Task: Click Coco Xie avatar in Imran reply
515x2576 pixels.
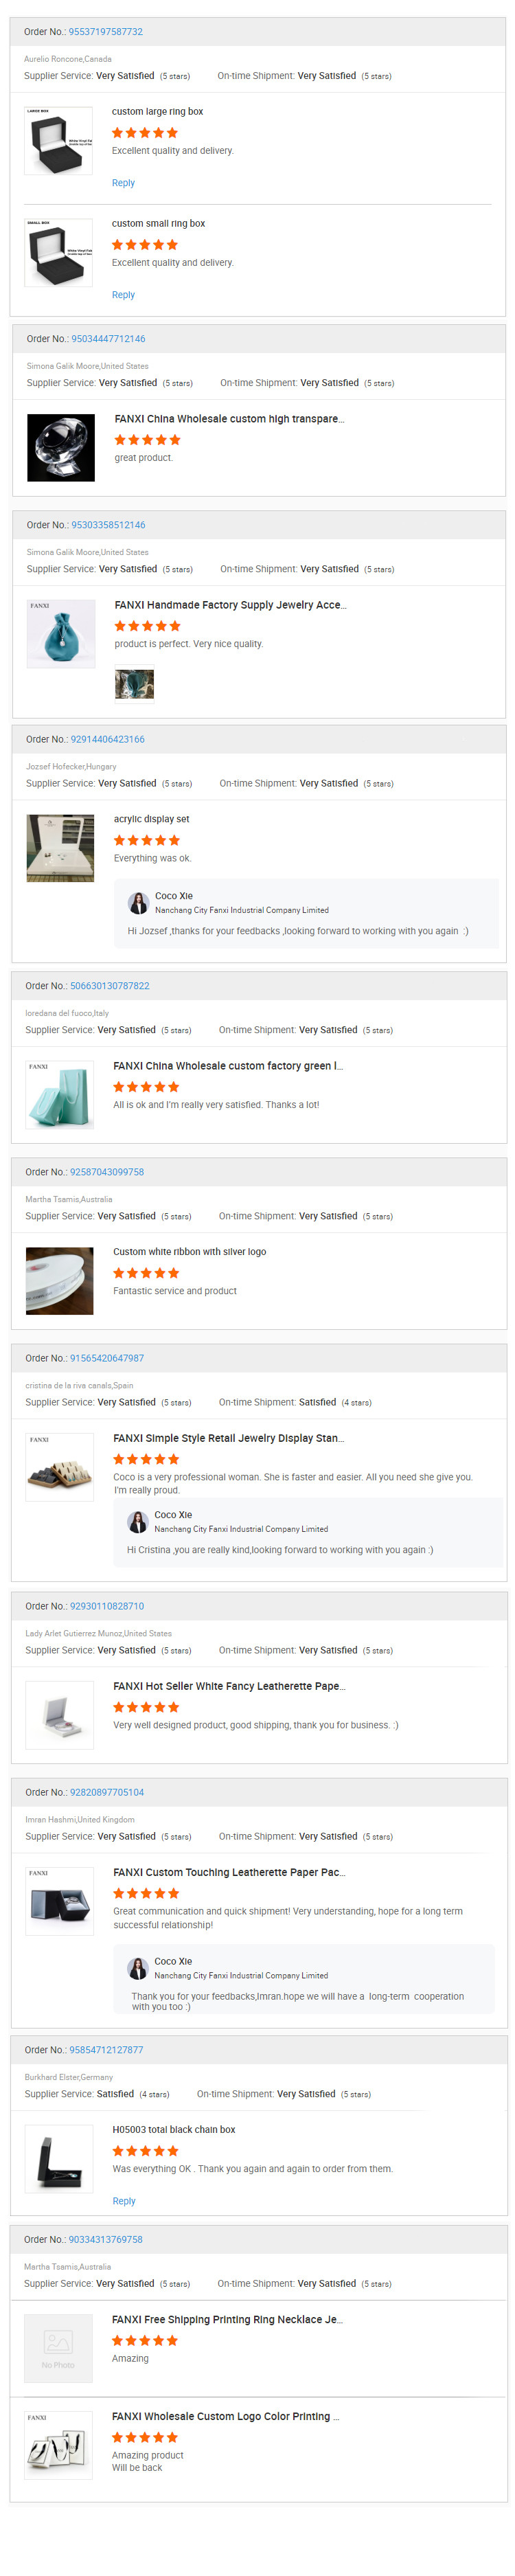Action: coord(138,1968)
